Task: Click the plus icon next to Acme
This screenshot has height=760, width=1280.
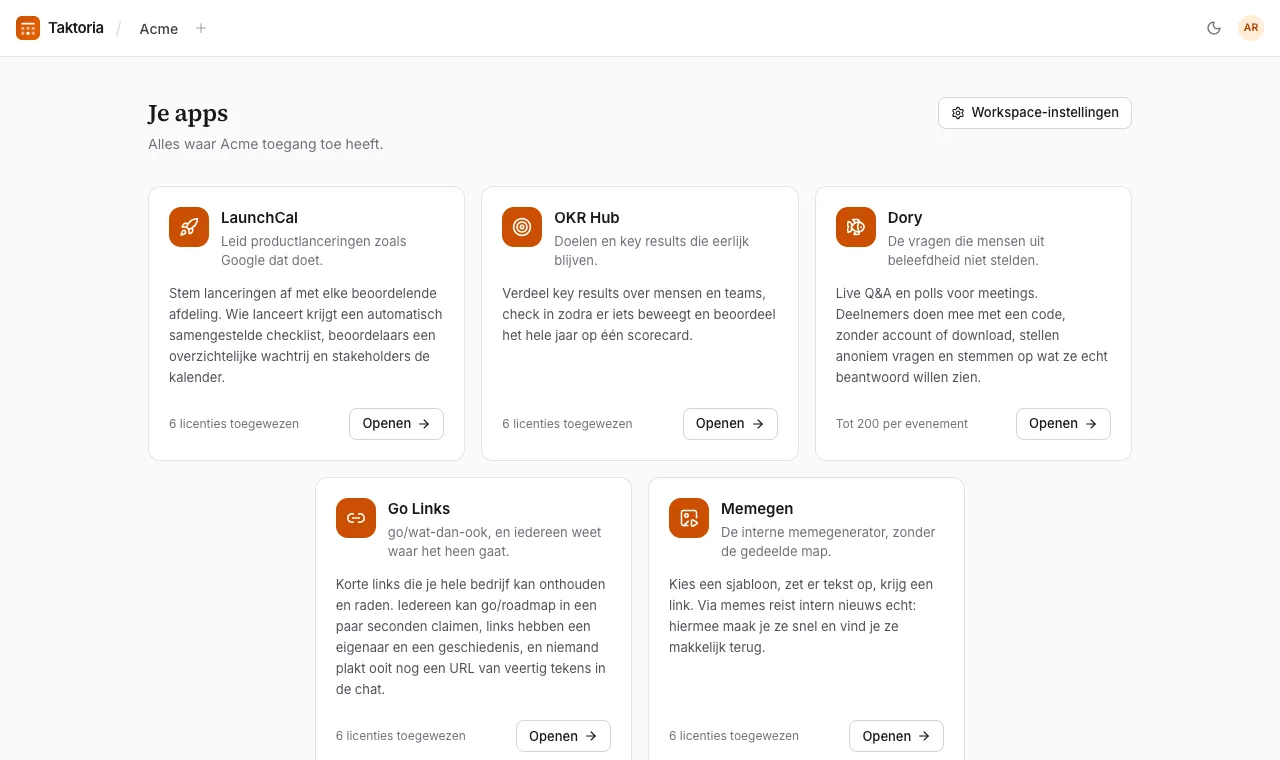Action: click(201, 28)
